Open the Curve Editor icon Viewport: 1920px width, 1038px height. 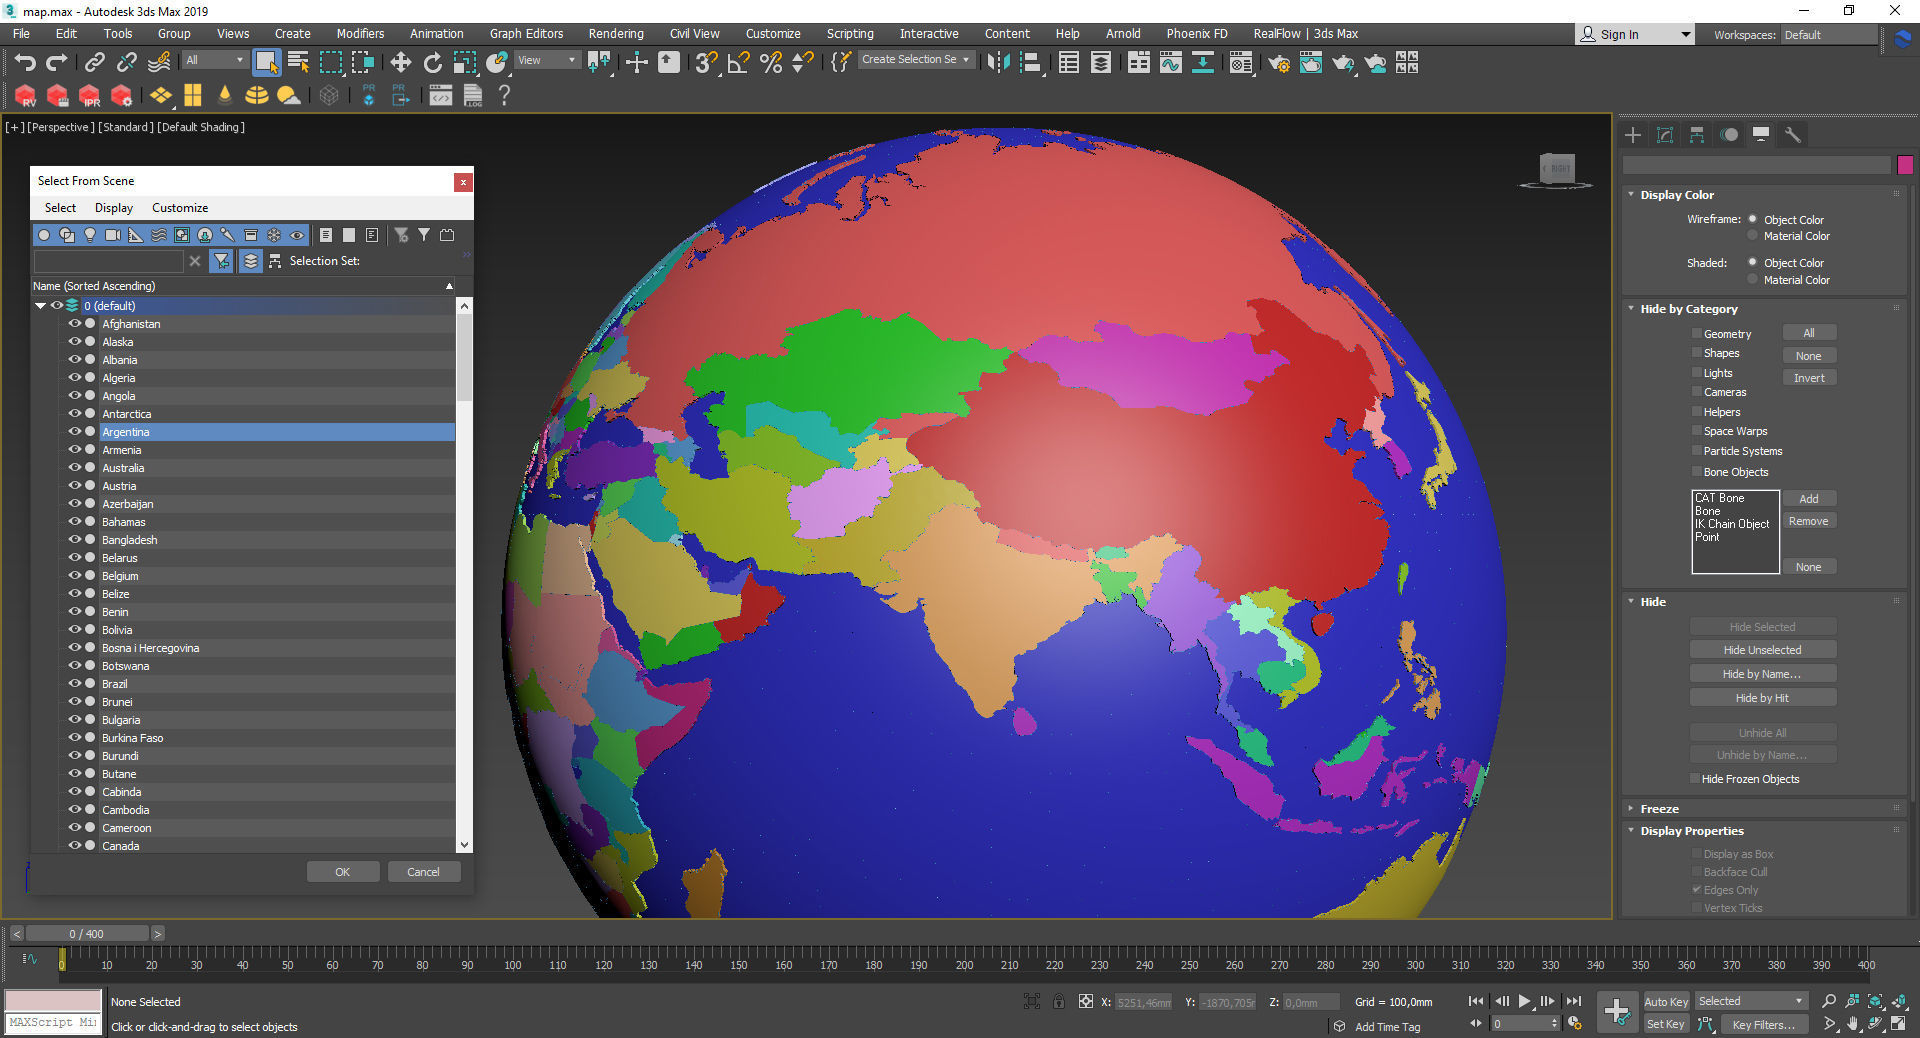[1170, 63]
